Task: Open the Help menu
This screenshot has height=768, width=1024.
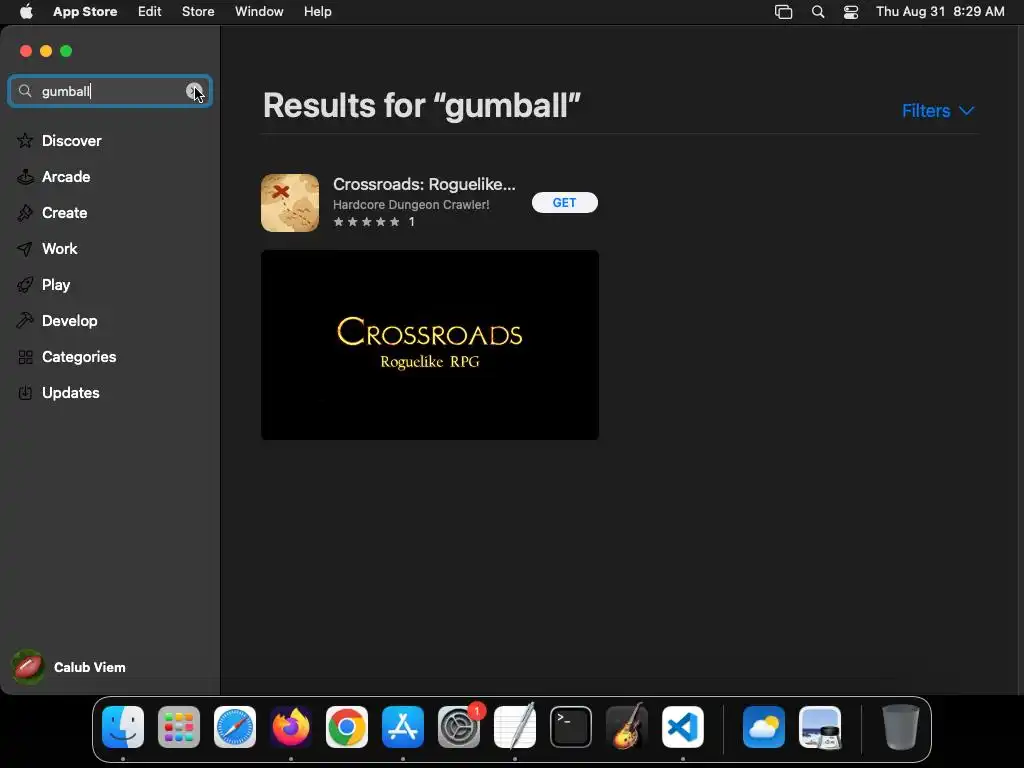Action: 317,12
